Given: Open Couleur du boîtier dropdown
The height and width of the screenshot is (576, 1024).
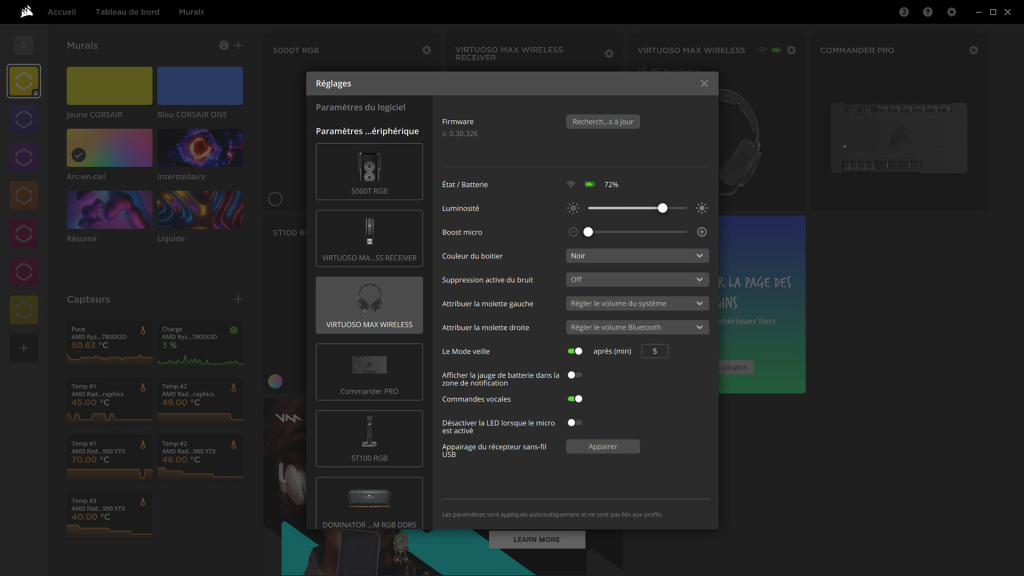Looking at the screenshot, I should [637, 256].
